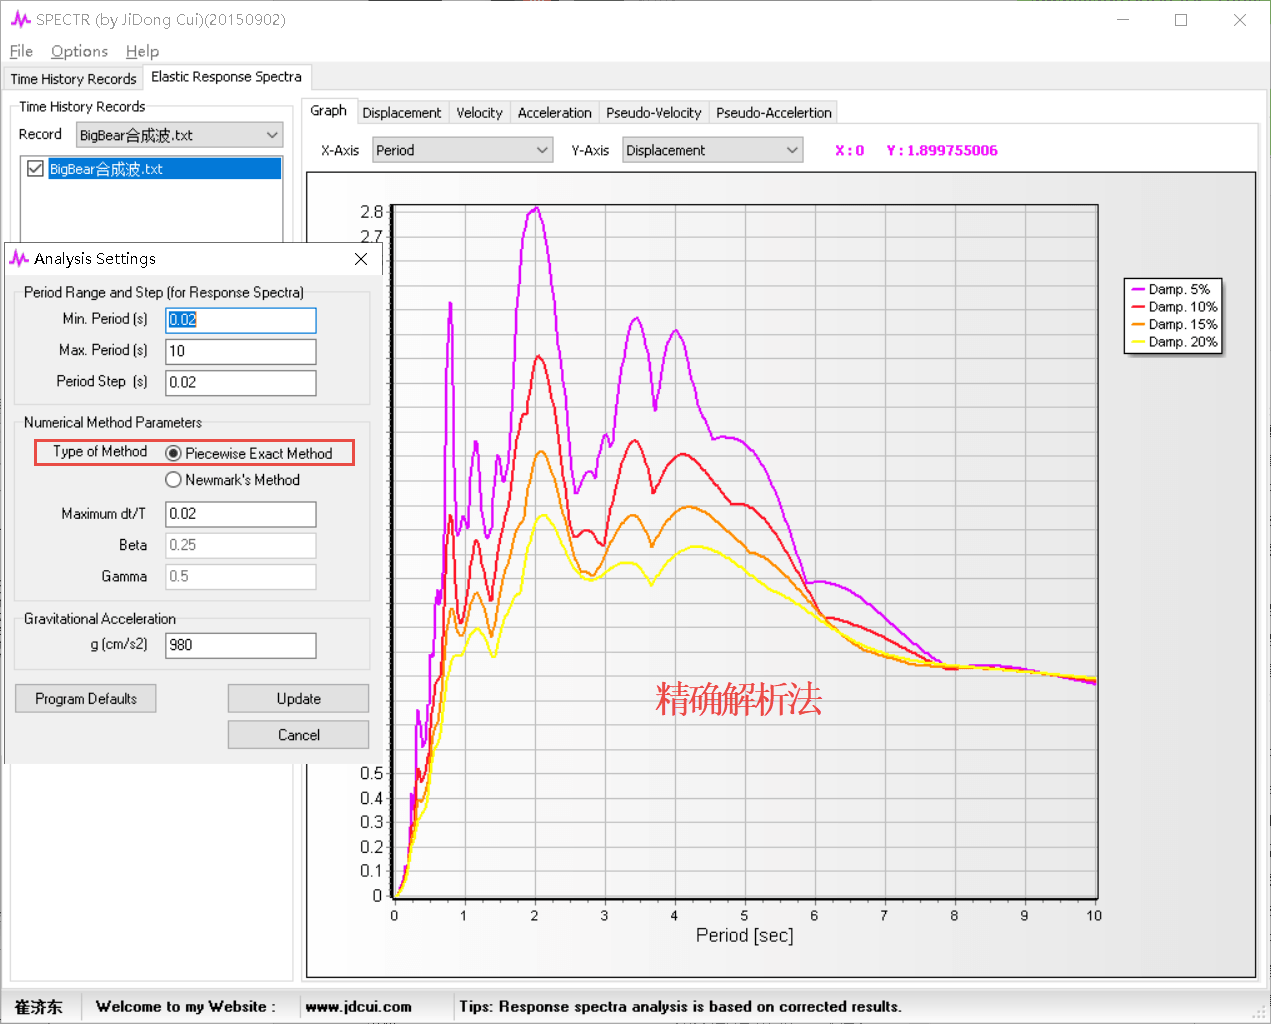This screenshot has width=1271, height=1024.
Task: Click the Gamma value field
Action: (241, 576)
